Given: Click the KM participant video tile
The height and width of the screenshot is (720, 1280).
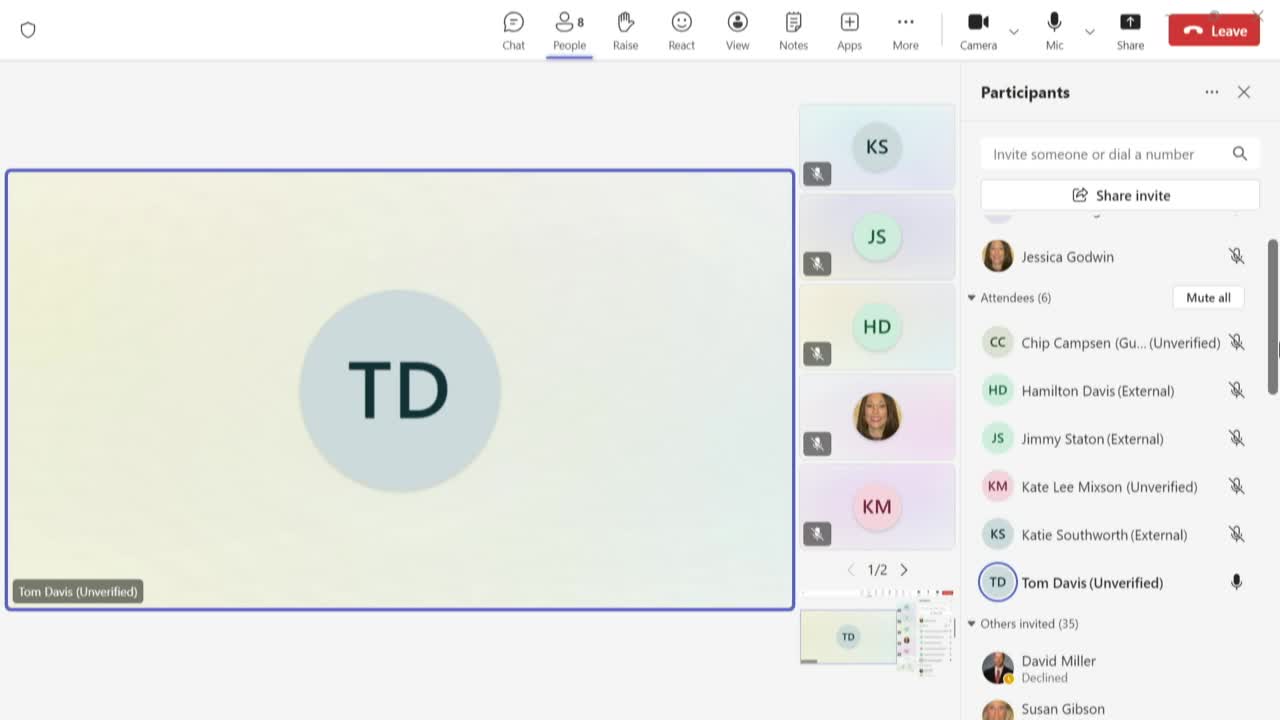Looking at the screenshot, I should click(x=877, y=506).
